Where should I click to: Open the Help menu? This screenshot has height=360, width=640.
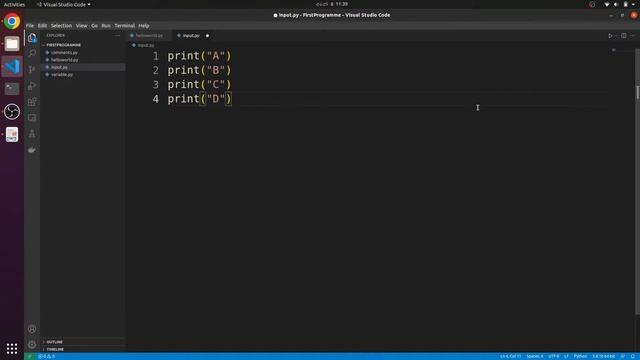pos(144,26)
